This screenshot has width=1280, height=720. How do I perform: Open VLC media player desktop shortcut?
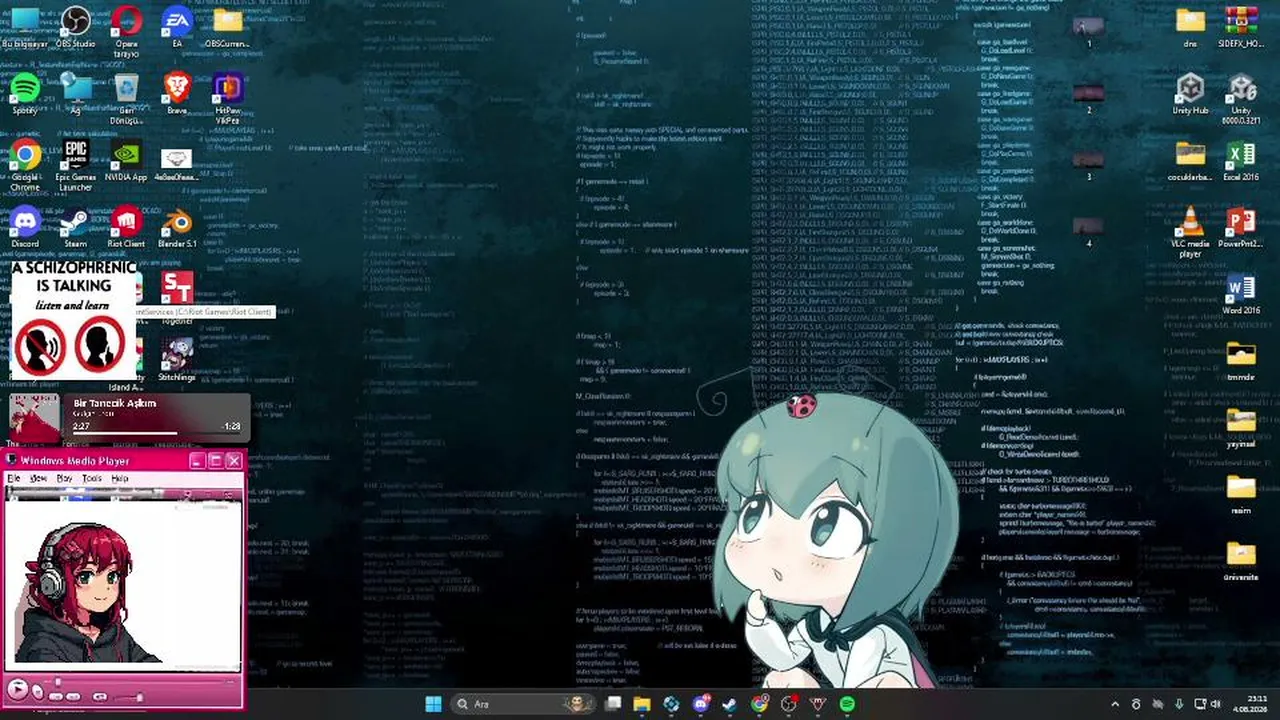coord(1190,232)
